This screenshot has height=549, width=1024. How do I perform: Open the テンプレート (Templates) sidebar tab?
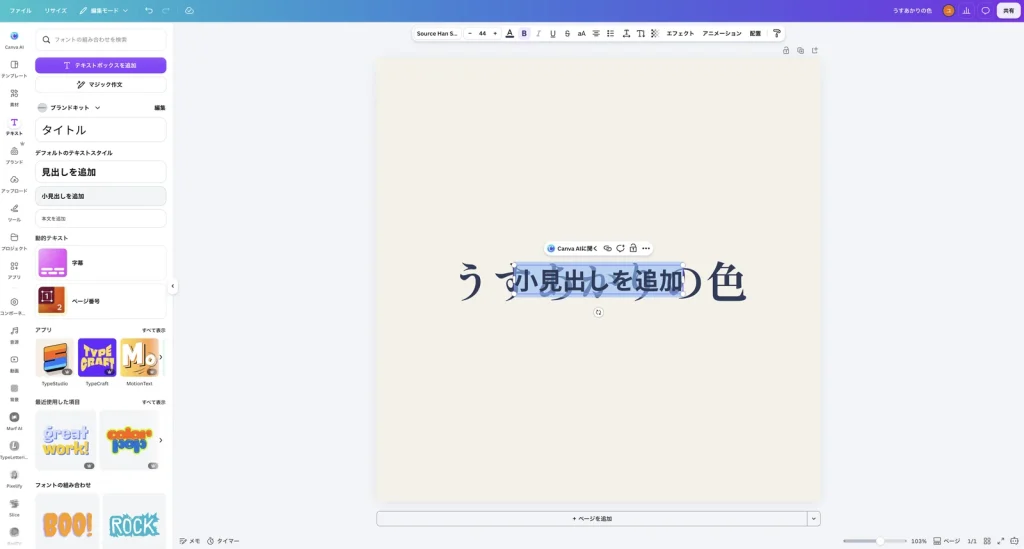14,68
